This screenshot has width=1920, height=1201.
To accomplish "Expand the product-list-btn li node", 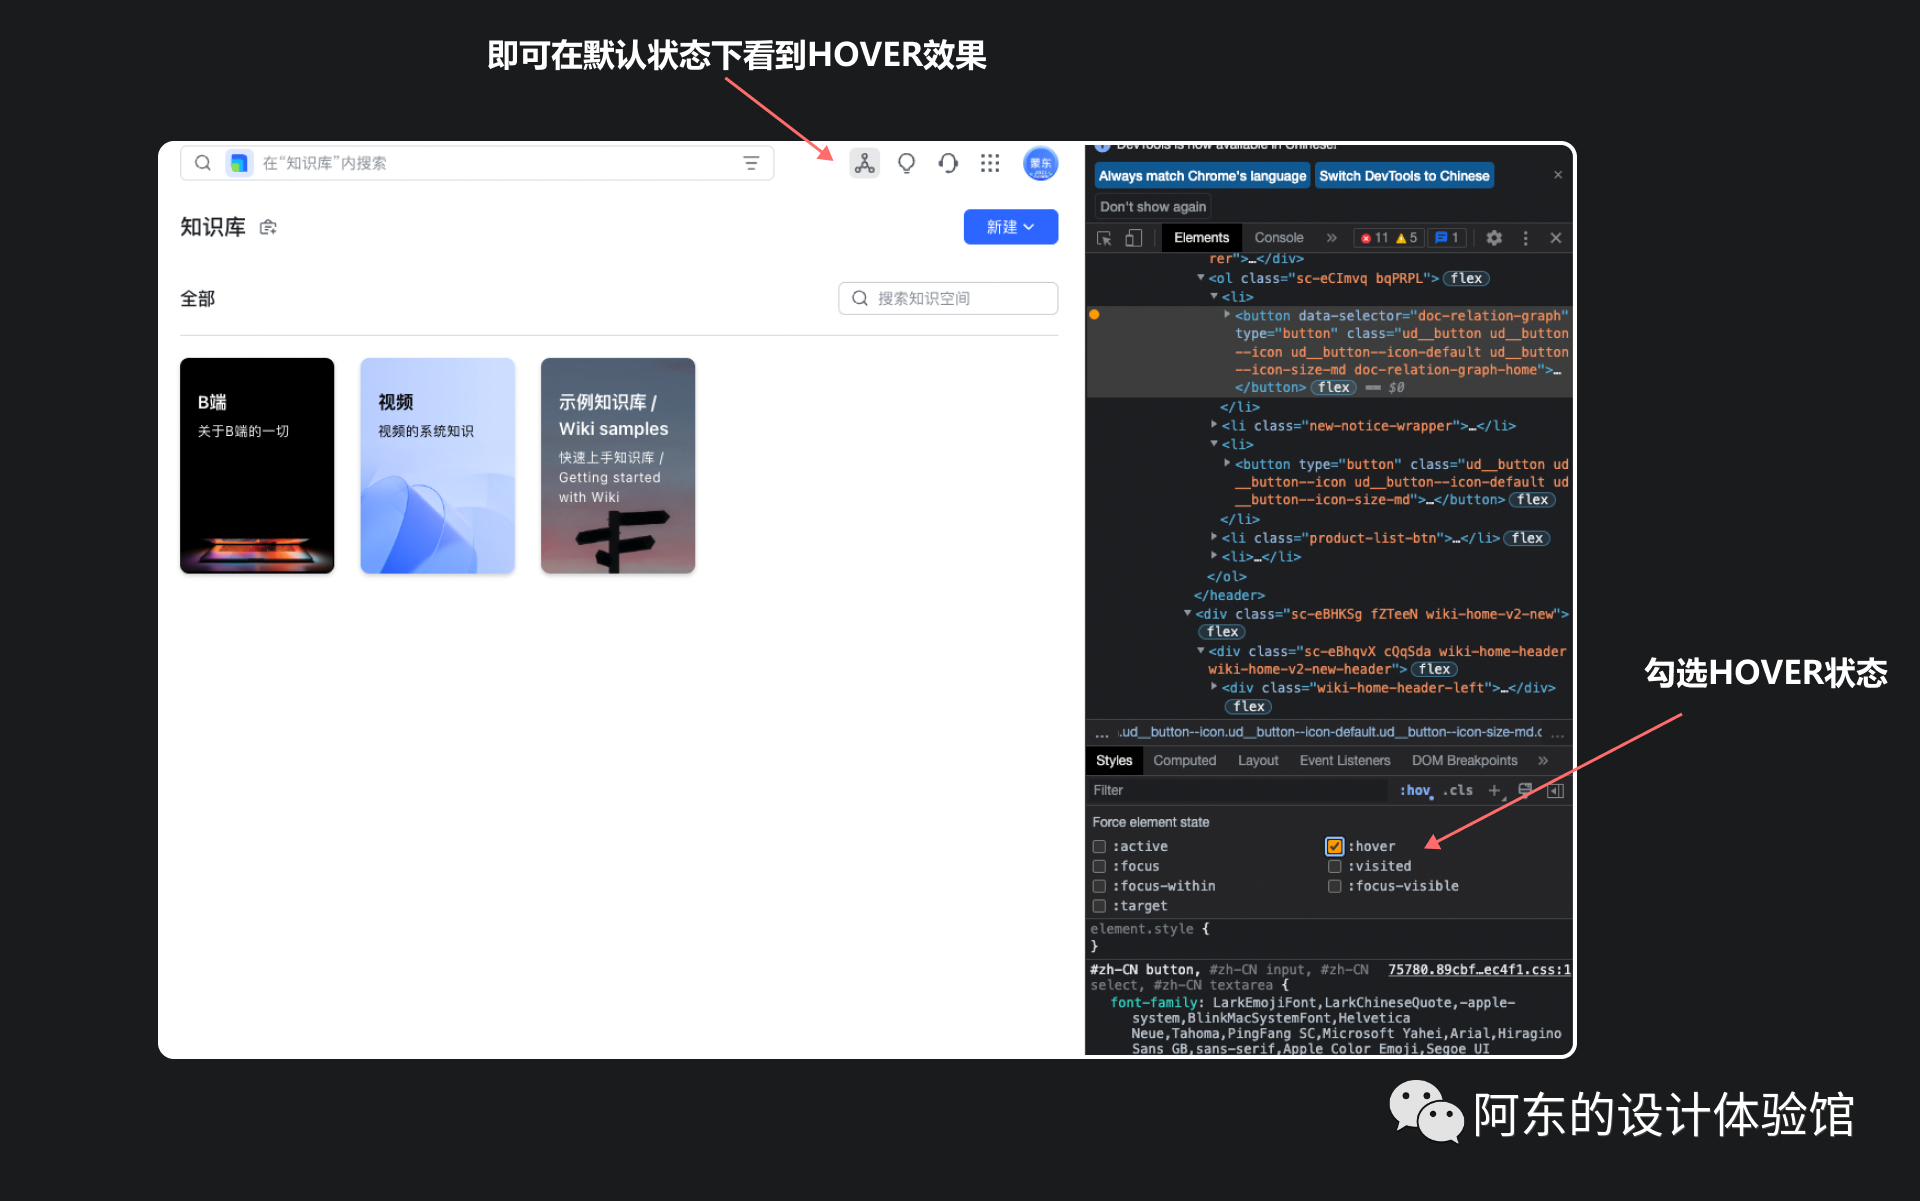I will [1214, 538].
